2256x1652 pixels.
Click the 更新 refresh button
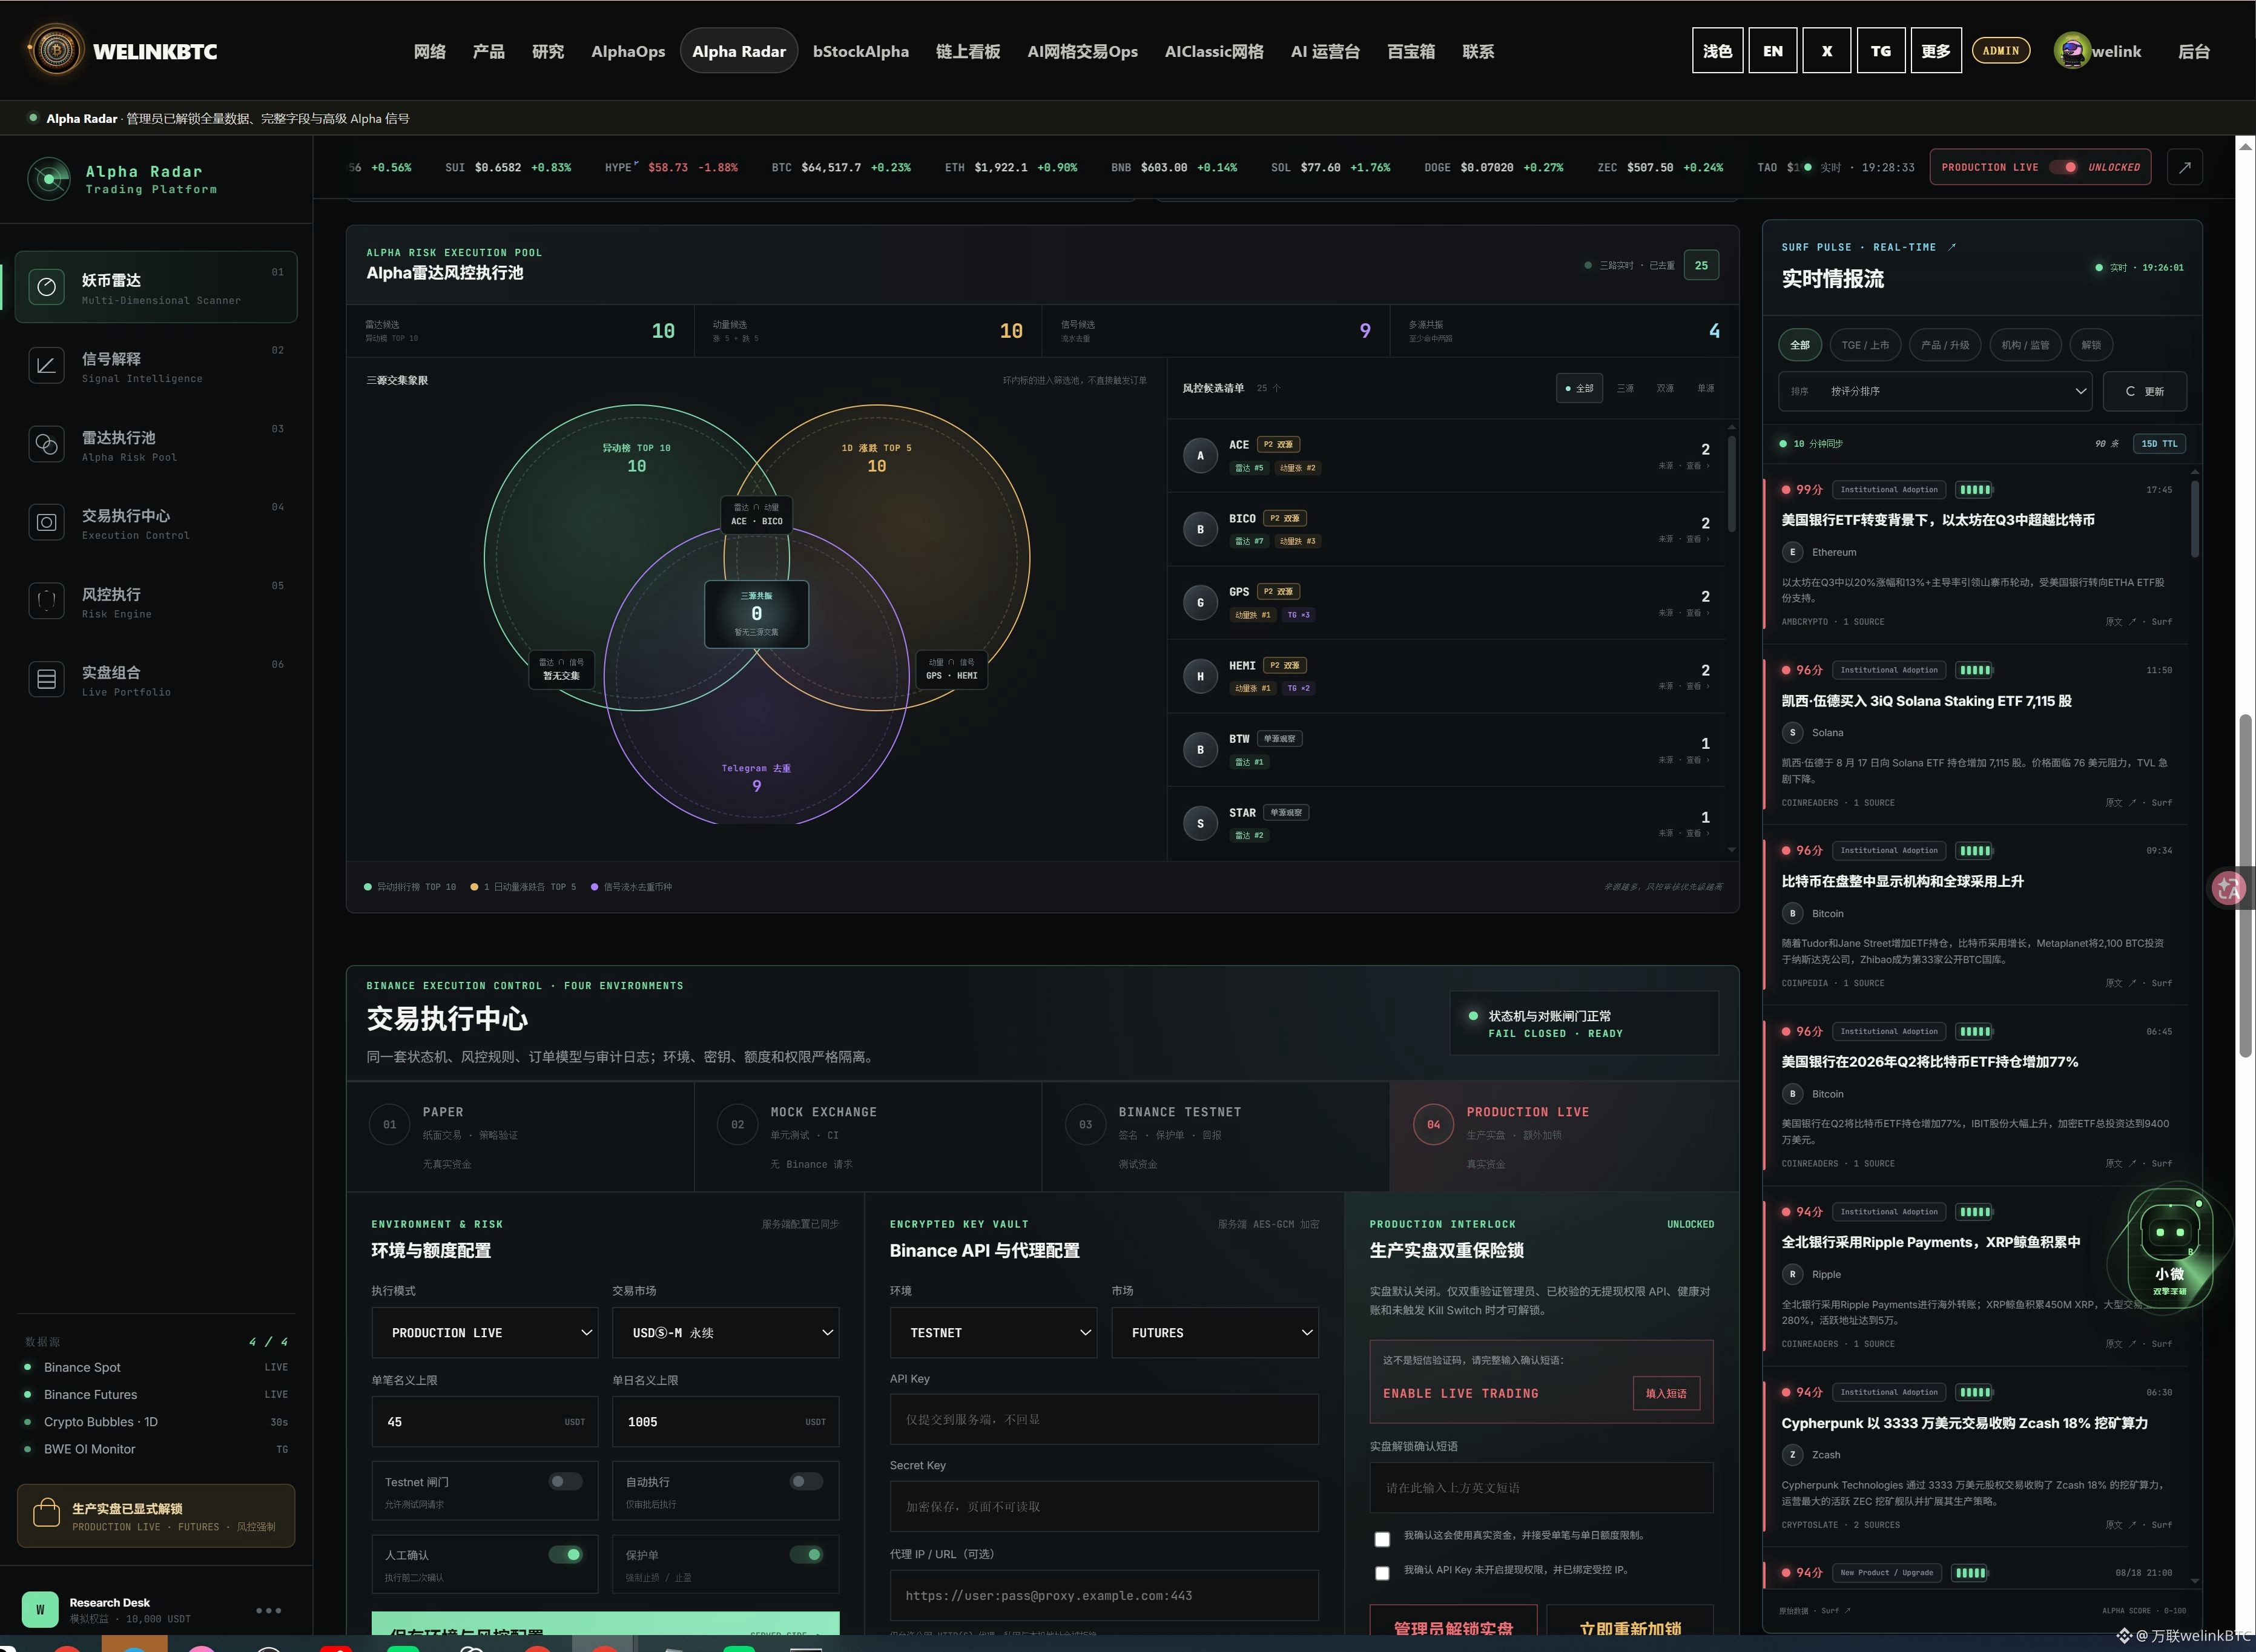[x=2144, y=391]
